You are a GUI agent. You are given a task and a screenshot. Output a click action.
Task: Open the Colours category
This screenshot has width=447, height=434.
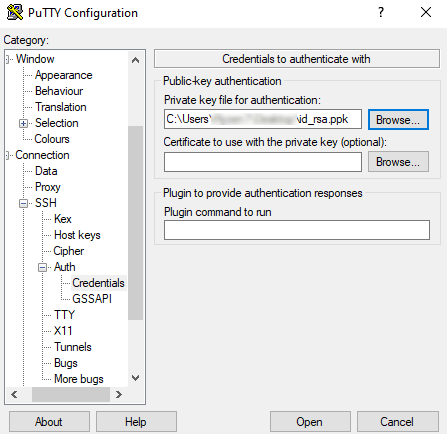point(52,139)
